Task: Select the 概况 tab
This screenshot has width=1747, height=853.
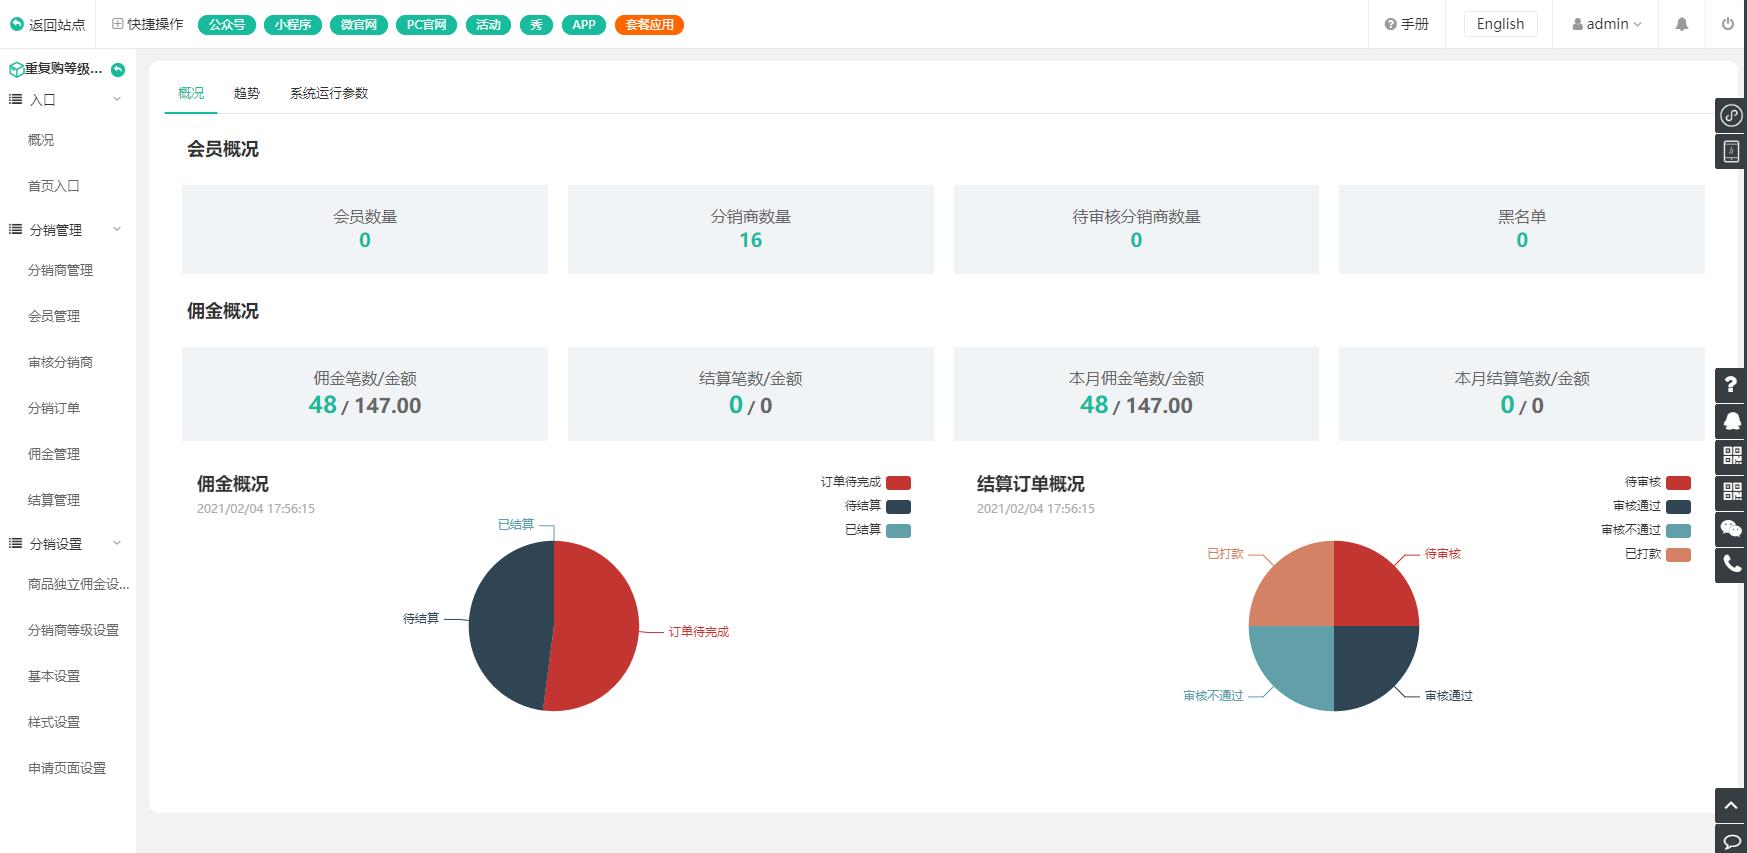Action: coord(191,93)
